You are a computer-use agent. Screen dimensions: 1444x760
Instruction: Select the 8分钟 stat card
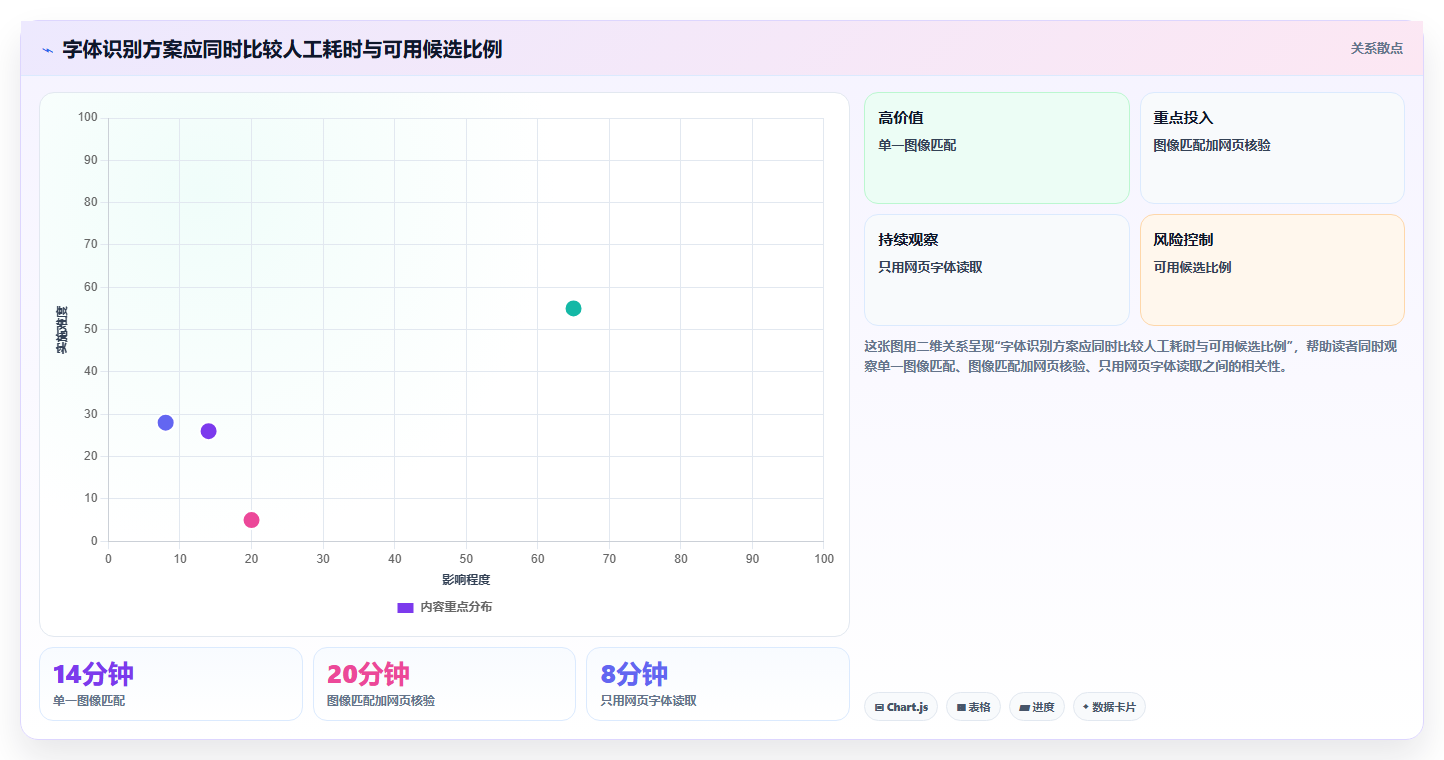[718, 684]
